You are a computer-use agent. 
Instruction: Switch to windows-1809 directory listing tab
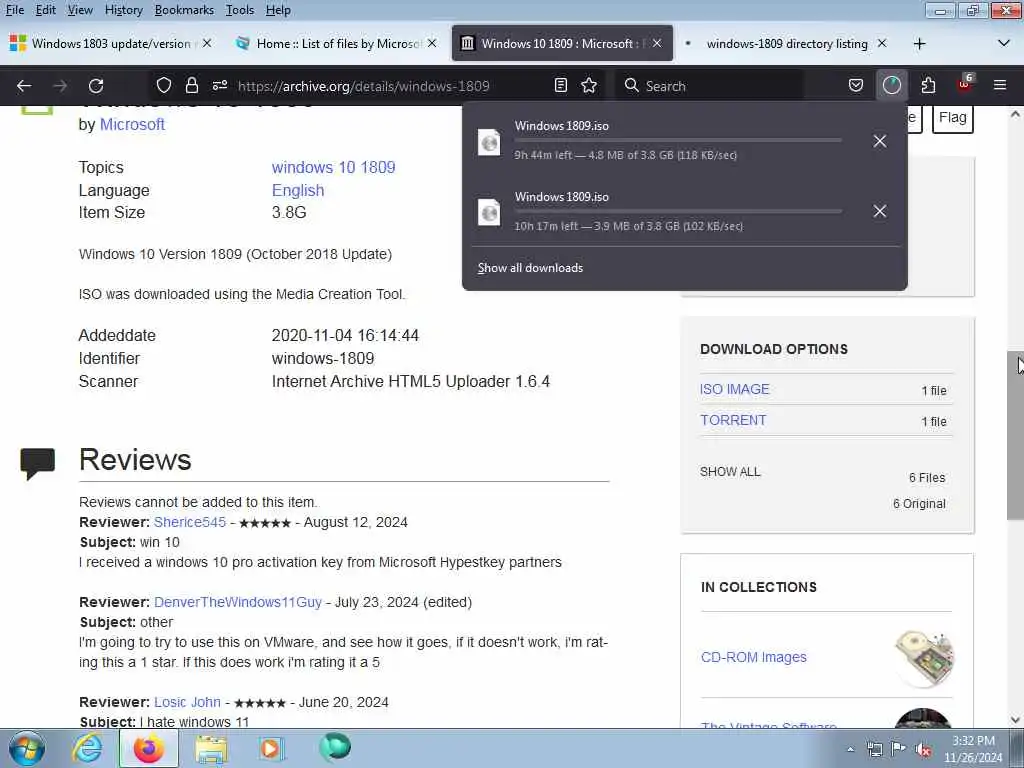(x=787, y=43)
